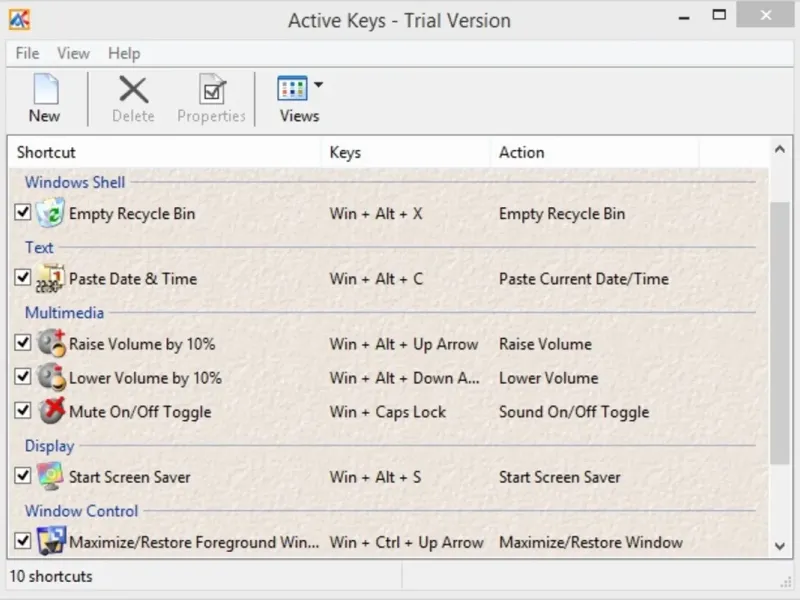Select the 'Start Screen Saver' shortcut name
The height and width of the screenshot is (600, 800).
click(x=130, y=477)
